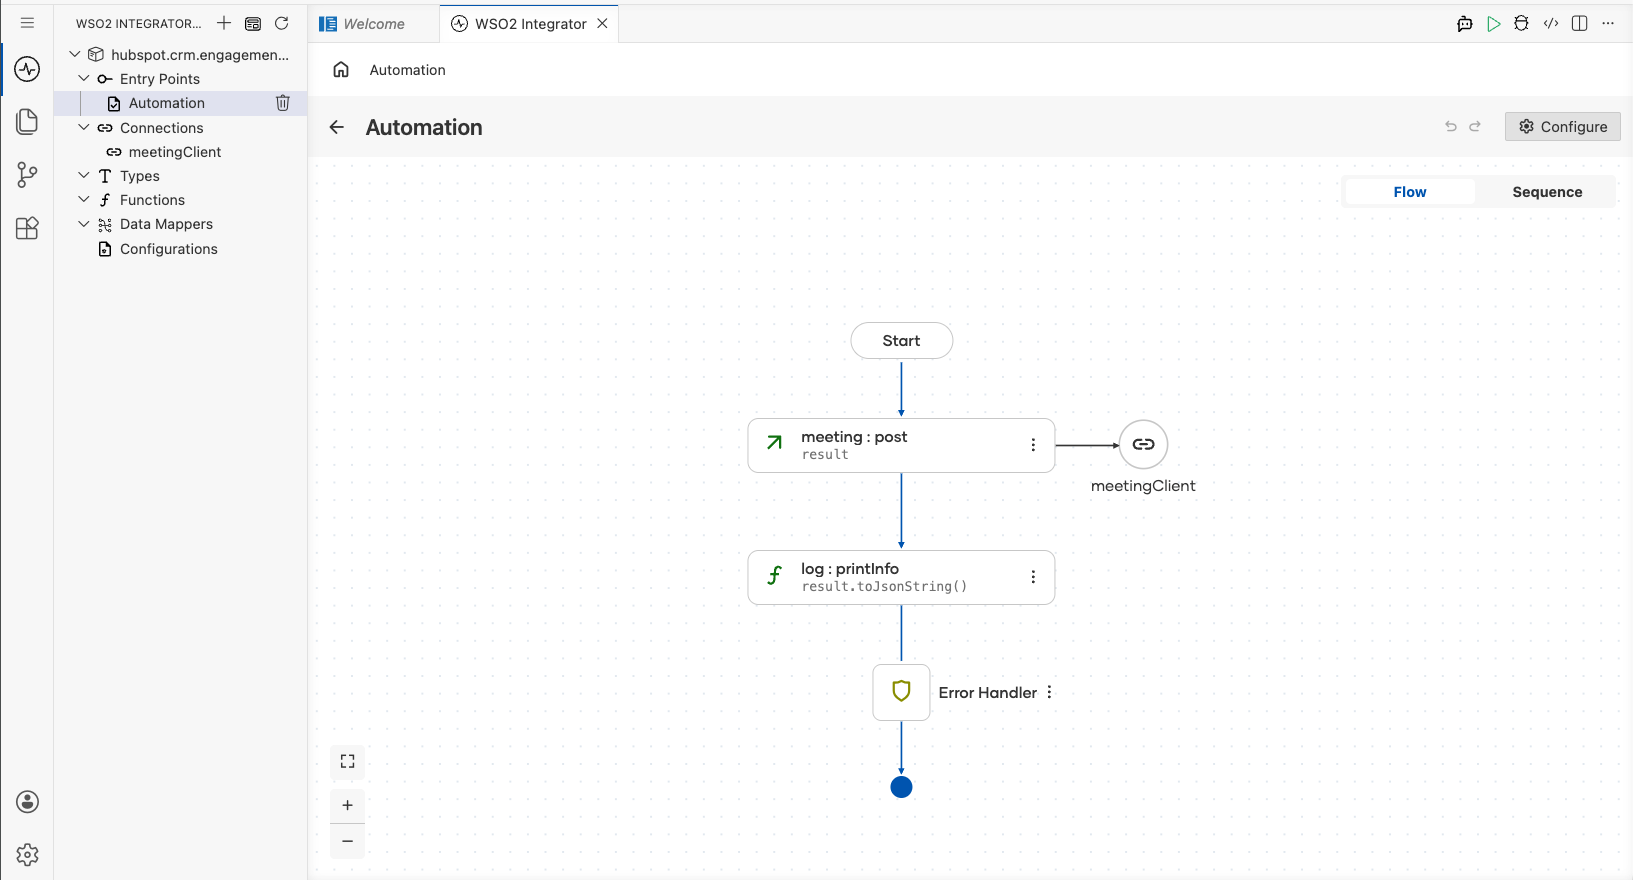Open the meeting : post node menu
Image resolution: width=1633 pixels, height=880 pixels.
1033,445
